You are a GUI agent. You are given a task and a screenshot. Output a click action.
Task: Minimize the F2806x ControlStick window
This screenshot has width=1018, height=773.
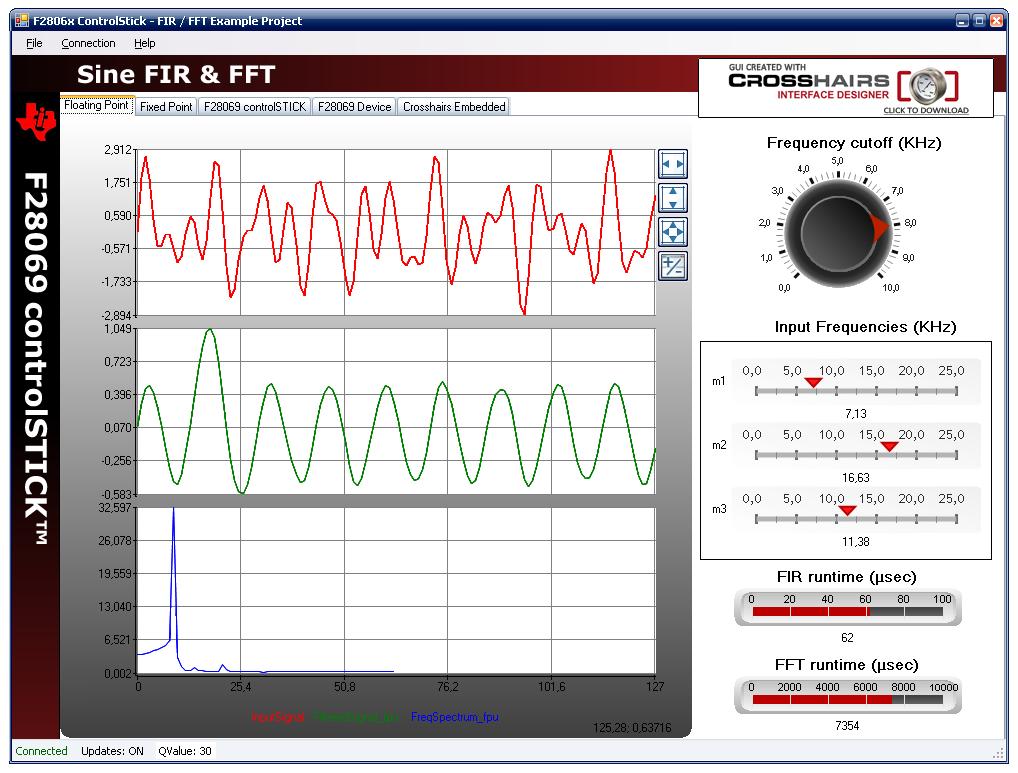coord(963,21)
